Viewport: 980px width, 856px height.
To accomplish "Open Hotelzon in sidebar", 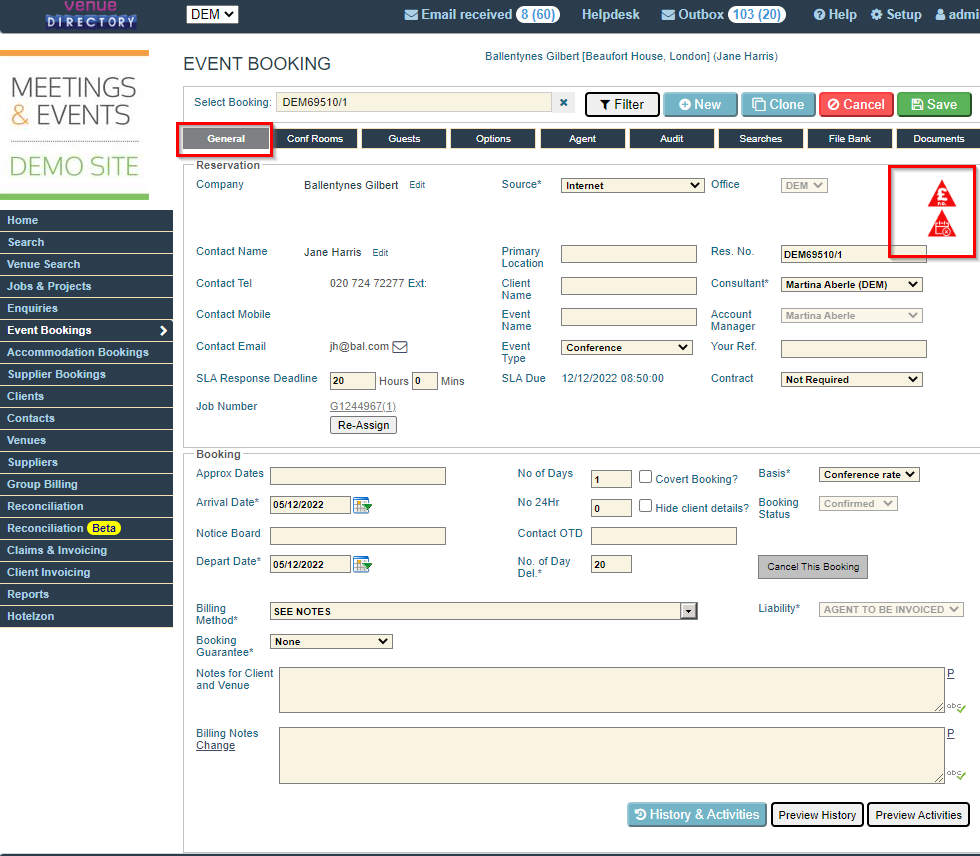I will (x=86, y=616).
